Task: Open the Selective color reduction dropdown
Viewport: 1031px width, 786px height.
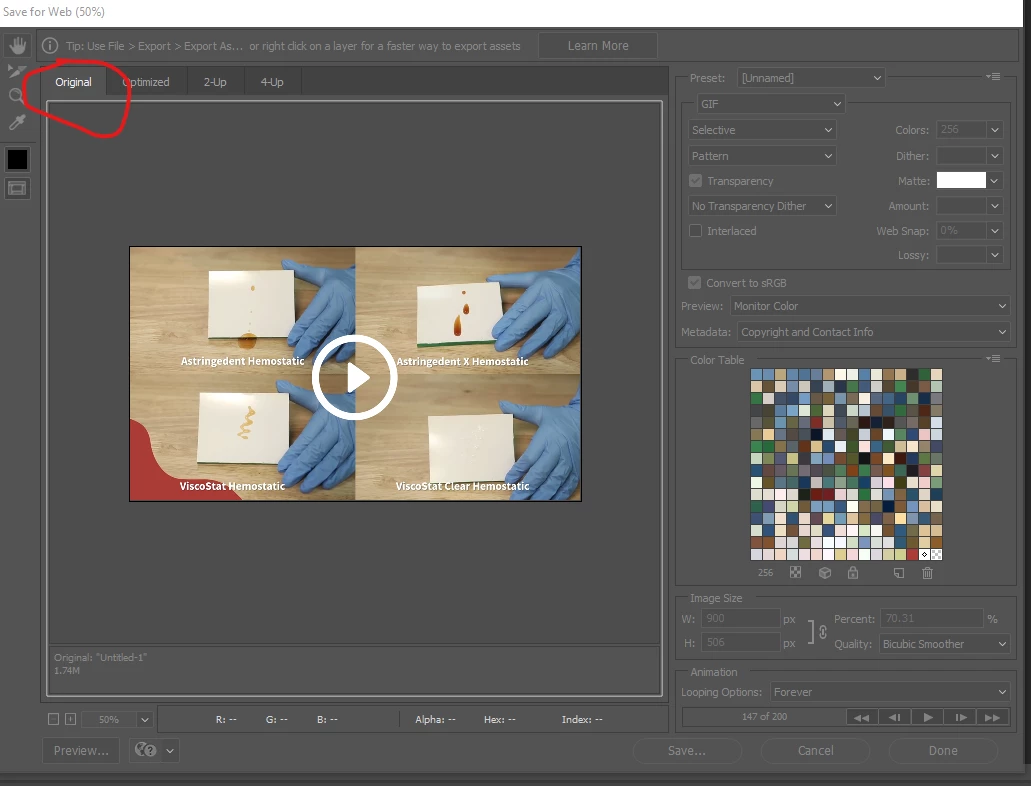Action: [761, 130]
